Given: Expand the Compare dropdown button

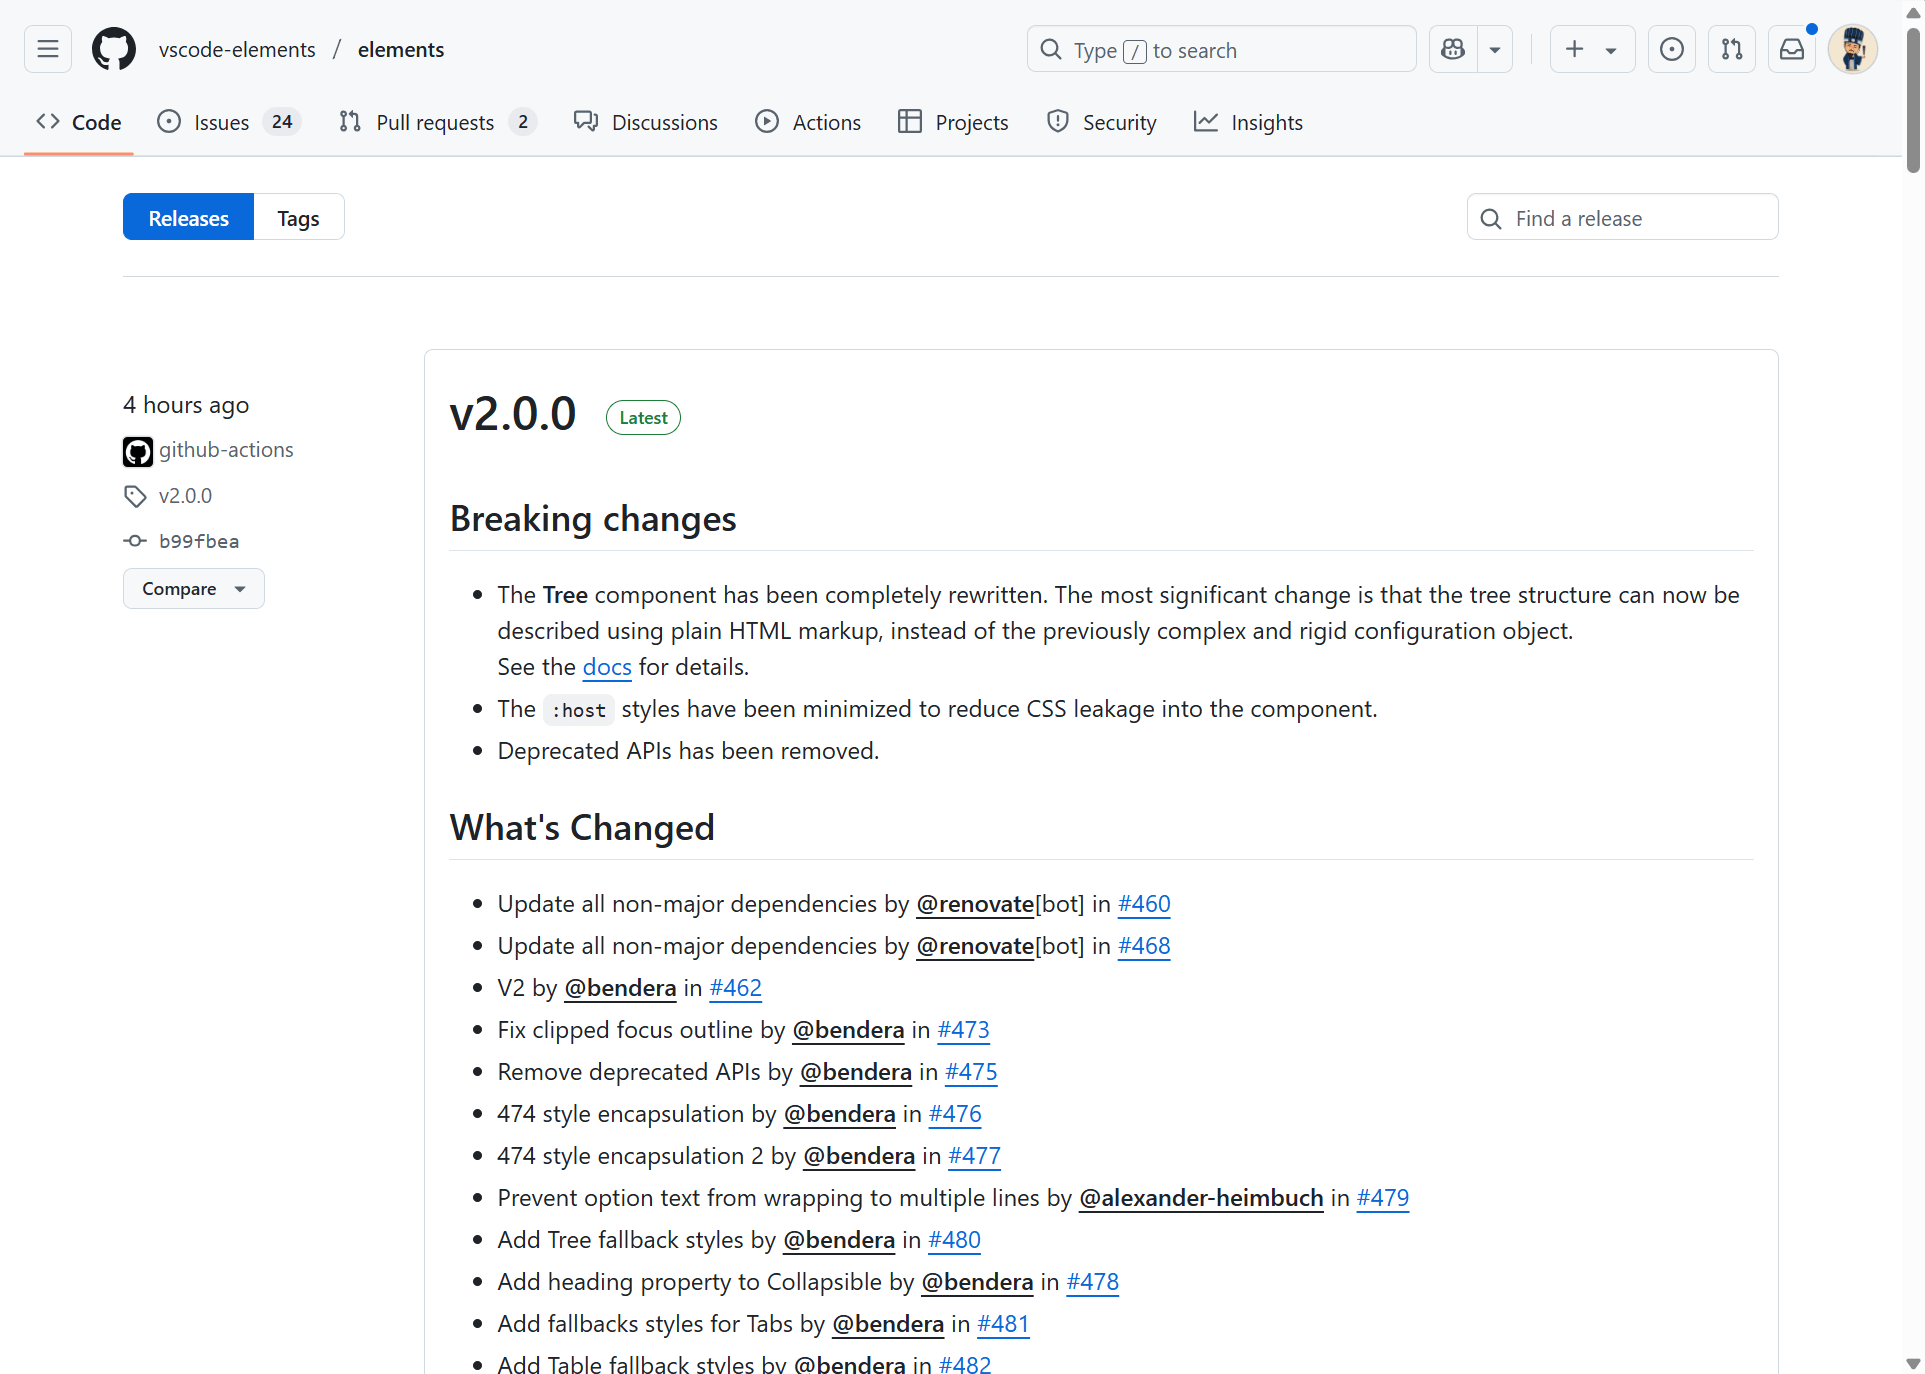Looking at the screenshot, I should pyautogui.click(x=193, y=589).
